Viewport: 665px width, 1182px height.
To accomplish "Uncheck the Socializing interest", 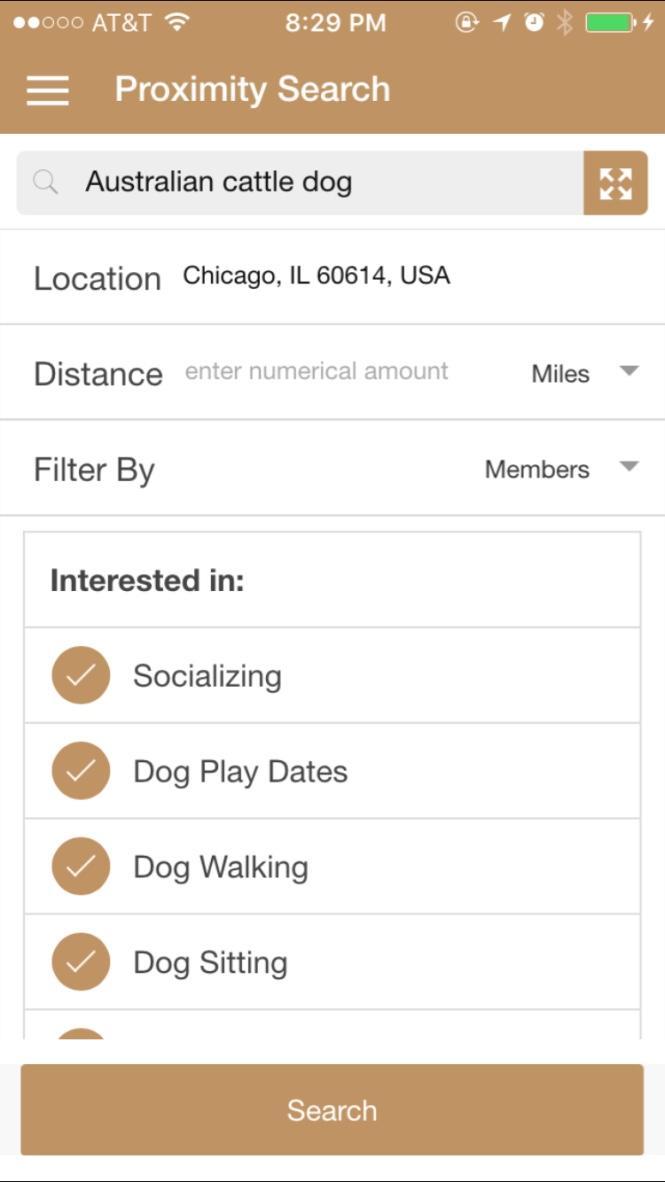I will tap(80, 674).
